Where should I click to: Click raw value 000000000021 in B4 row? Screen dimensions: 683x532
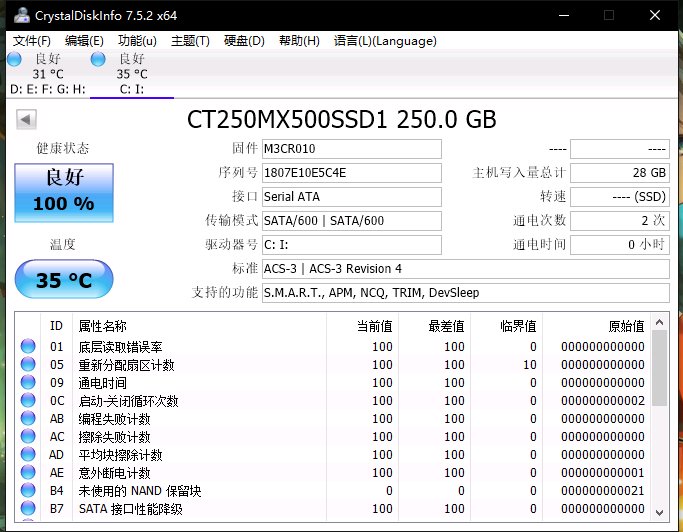pos(603,491)
